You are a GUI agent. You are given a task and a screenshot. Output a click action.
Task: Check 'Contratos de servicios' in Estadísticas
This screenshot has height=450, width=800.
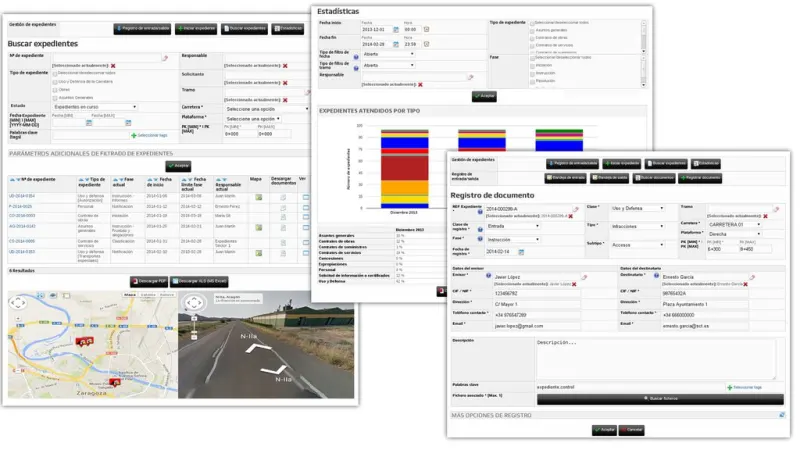coord(532,46)
